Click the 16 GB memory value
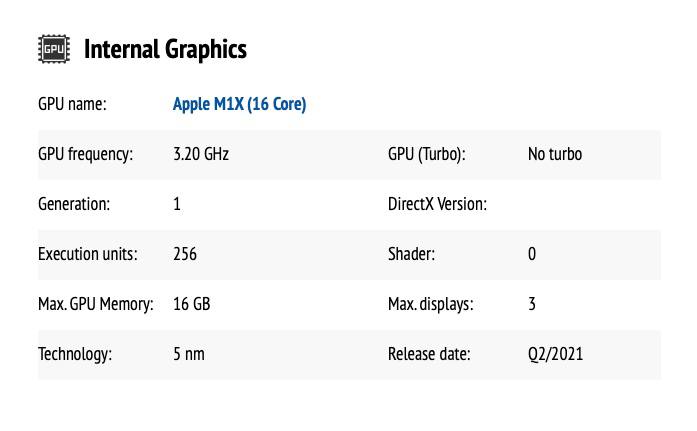The width and height of the screenshot is (697, 431). pyautogui.click(x=192, y=304)
